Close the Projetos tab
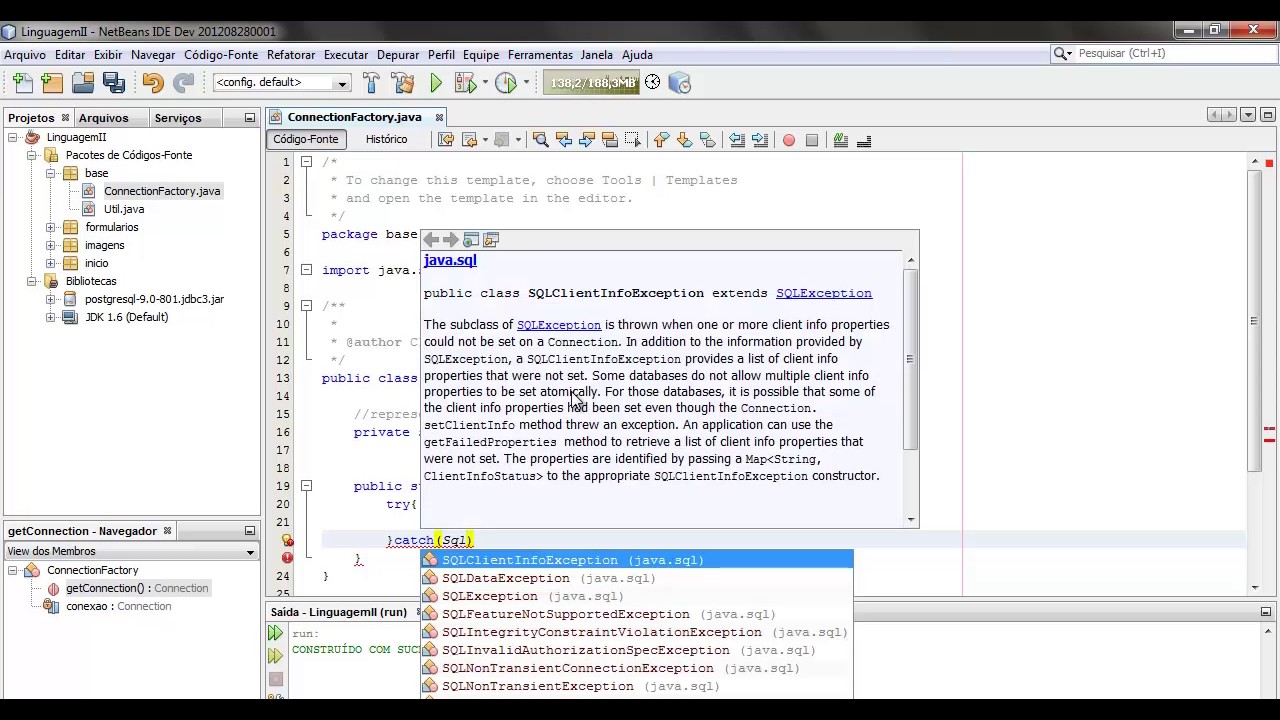The width and height of the screenshot is (1280, 720). coord(65,118)
